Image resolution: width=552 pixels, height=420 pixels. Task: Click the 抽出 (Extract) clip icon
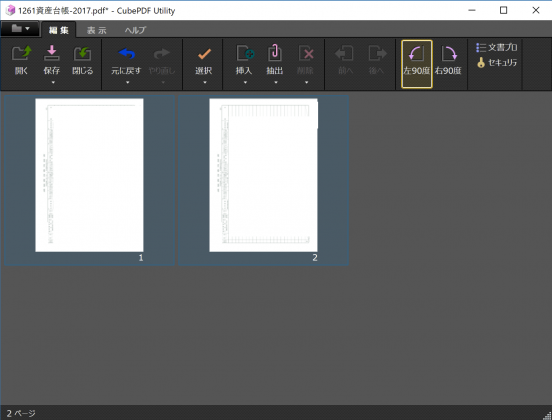[275, 54]
